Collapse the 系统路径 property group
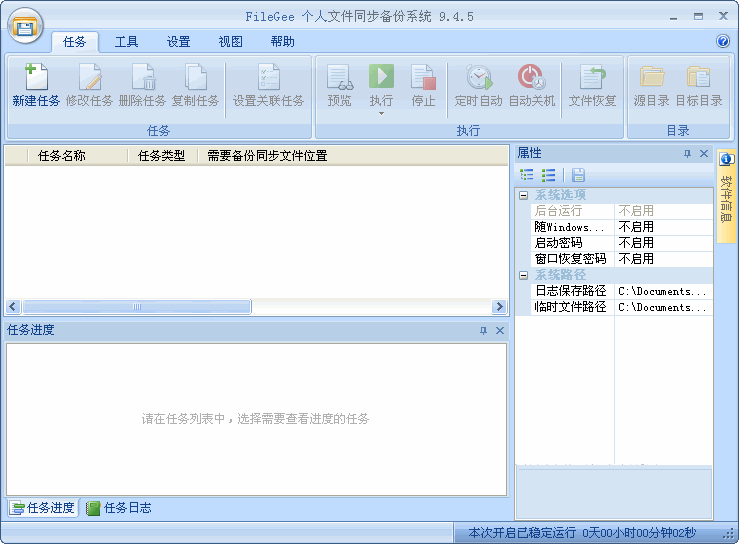The image size is (739, 544). [523, 275]
